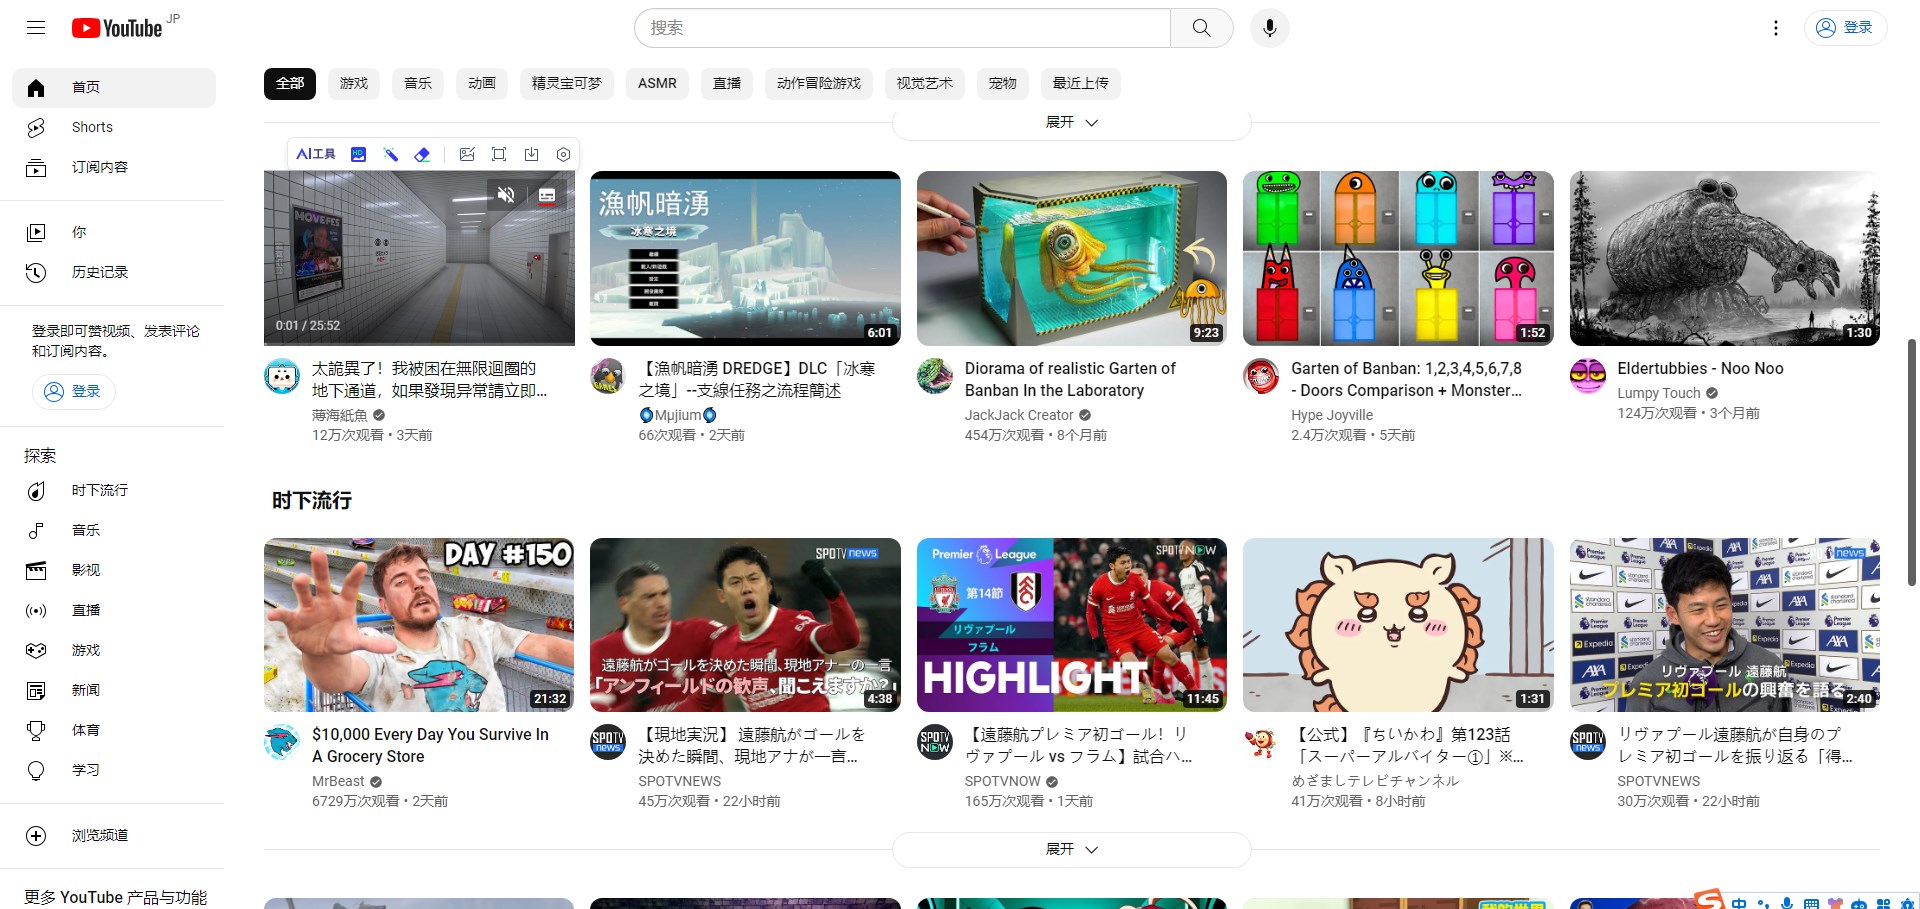The image size is (1920, 909).
Task: Click the screenshot crop frame icon
Action: click(x=499, y=154)
